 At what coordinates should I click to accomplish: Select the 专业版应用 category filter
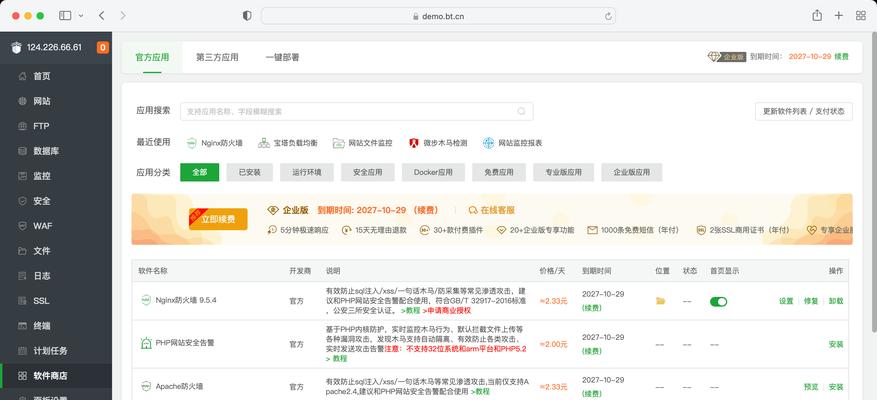point(563,172)
